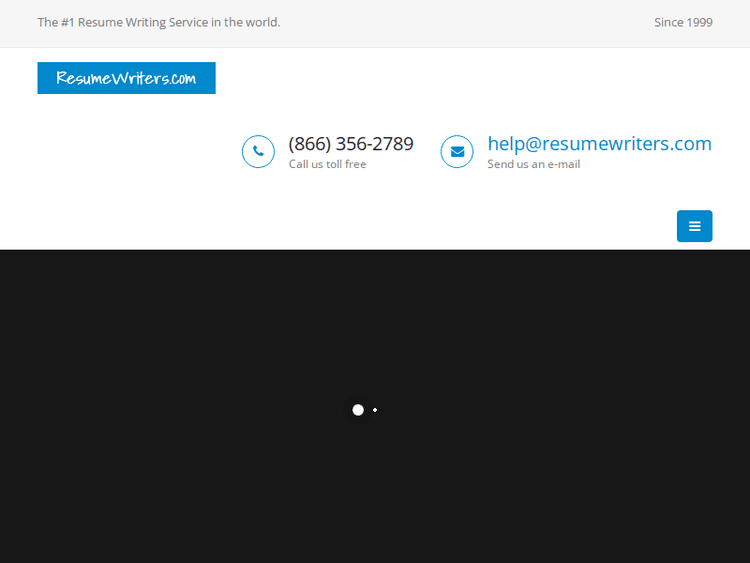Click the (866) area code
This screenshot has height=563, width=750.
(308, 144)
